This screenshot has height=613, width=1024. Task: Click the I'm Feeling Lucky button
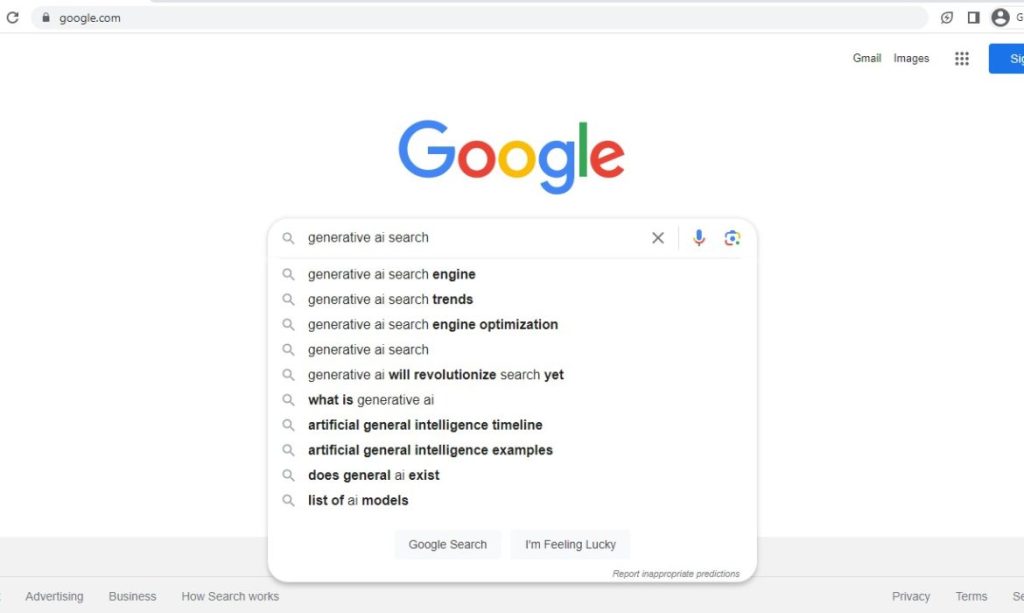click(x=570, y=545)
